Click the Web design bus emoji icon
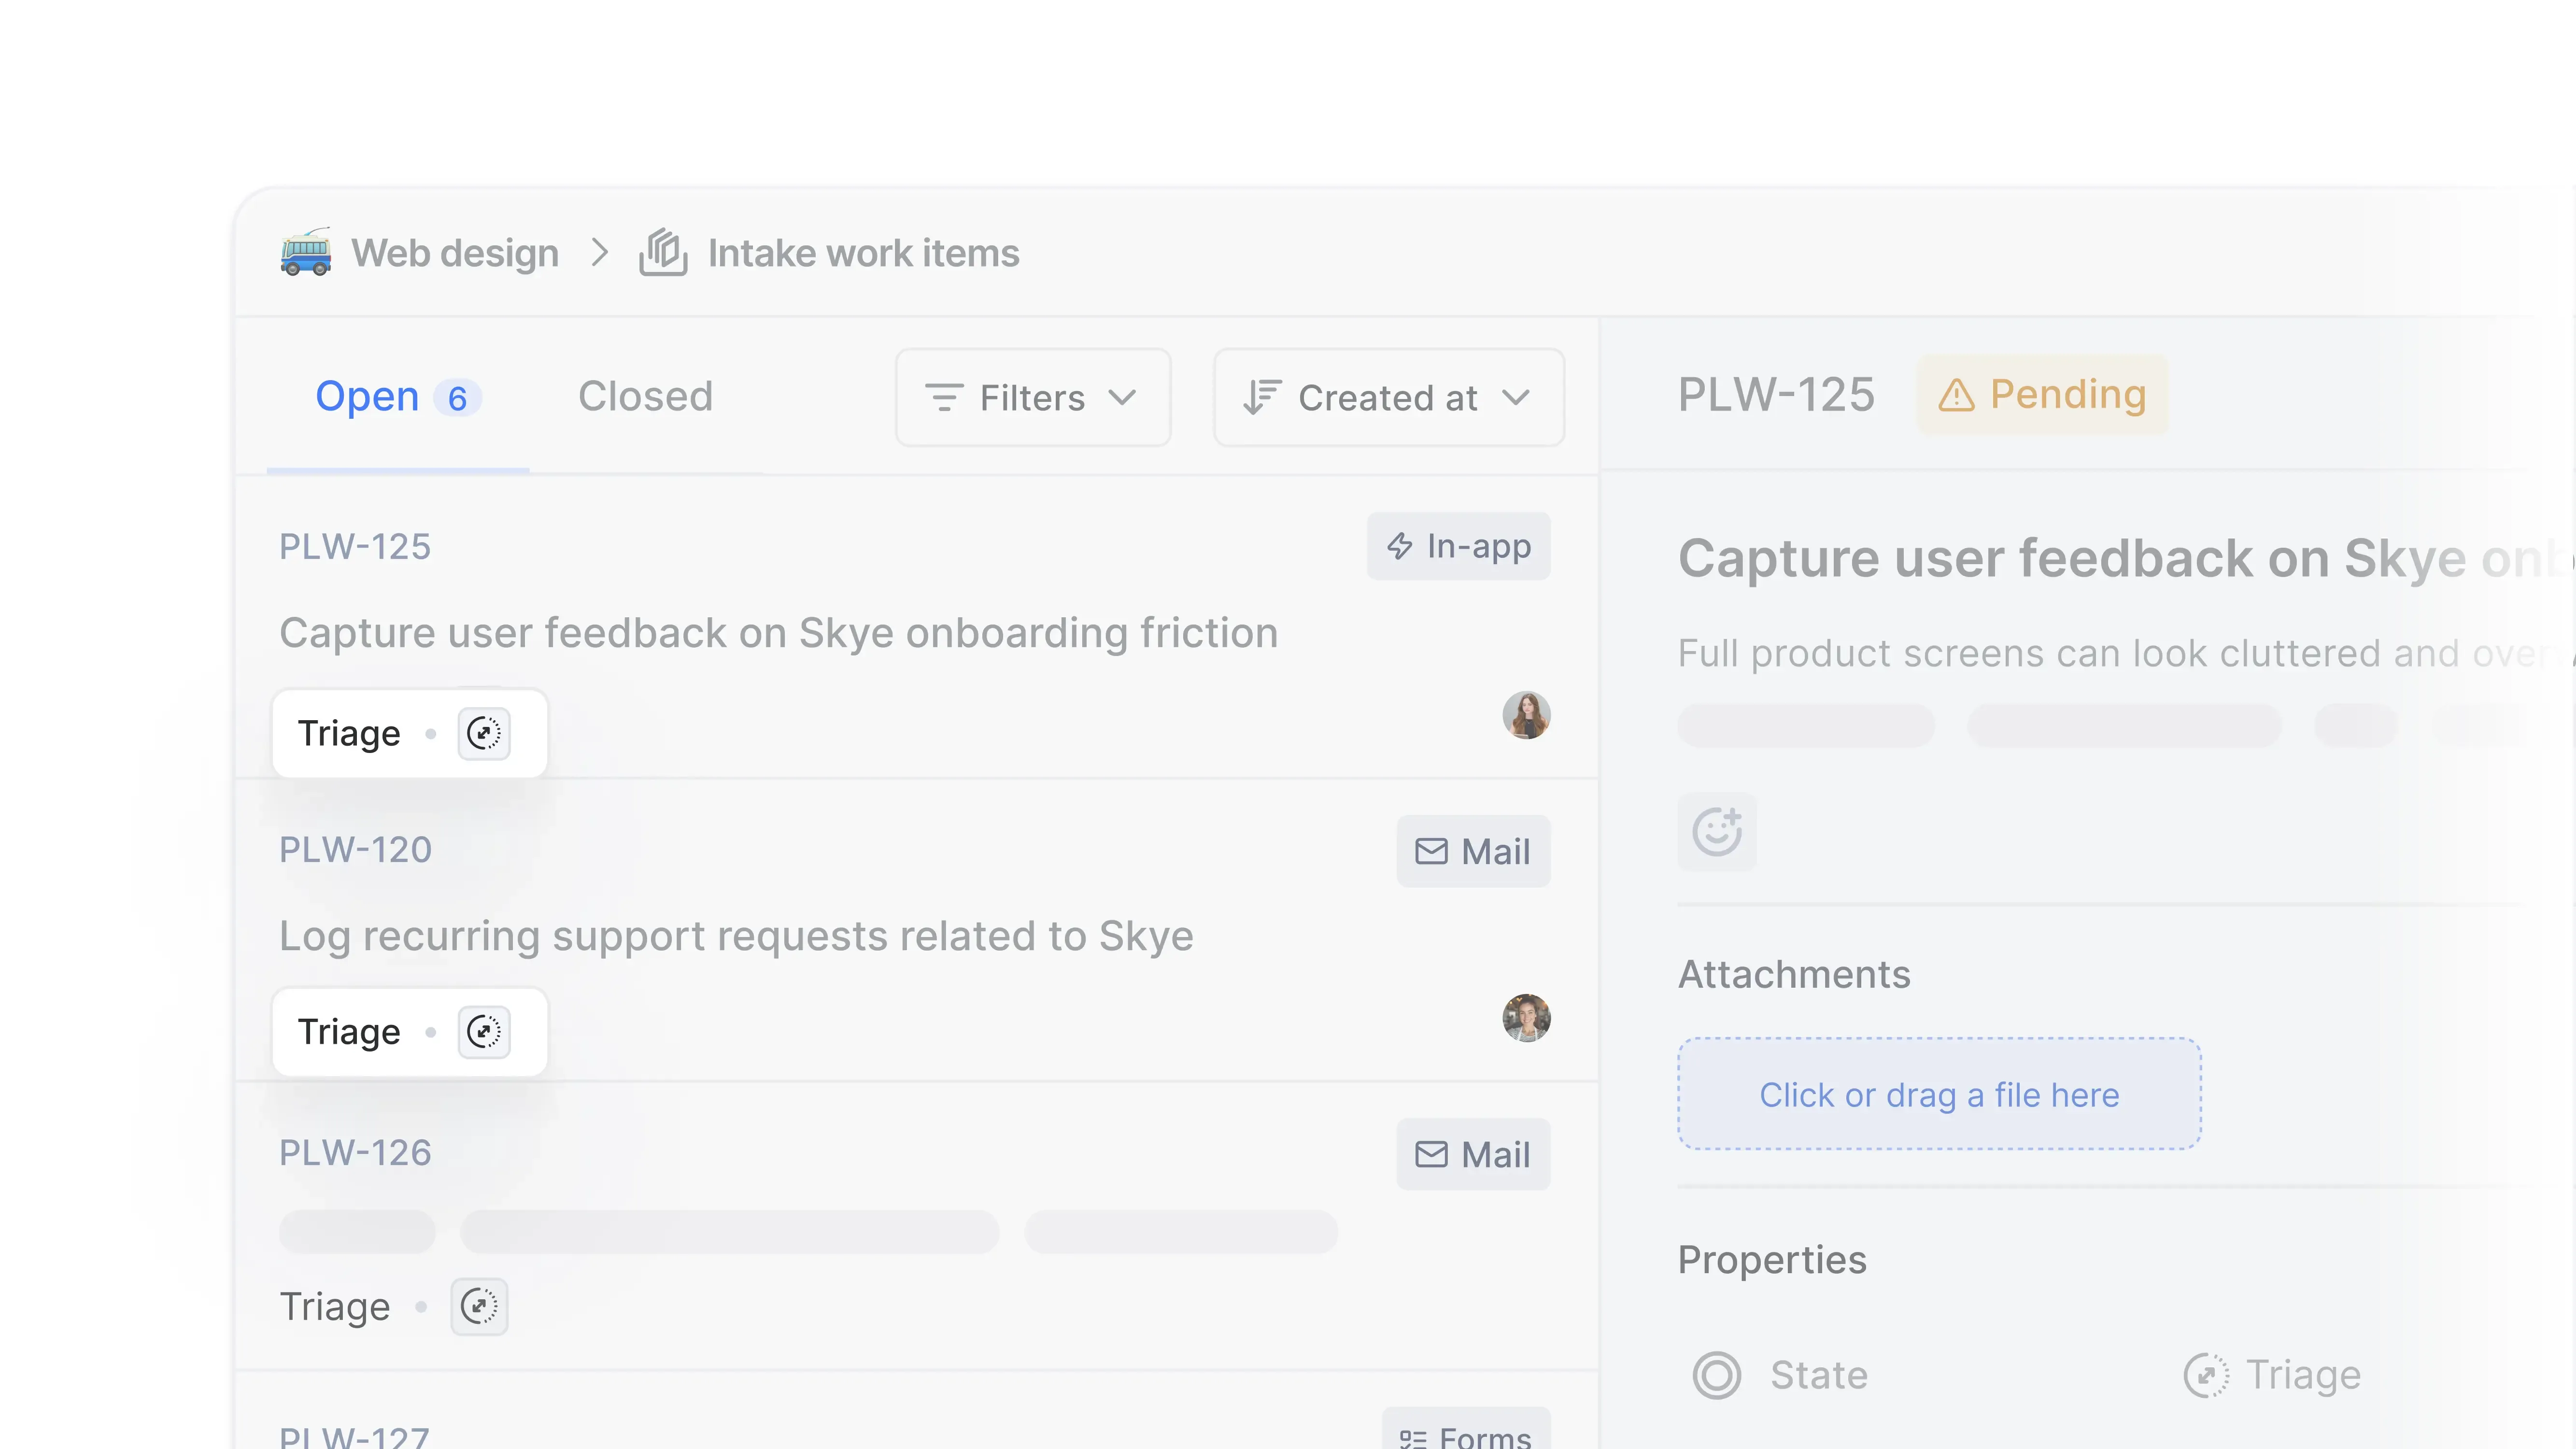The width and height of the screenshot is (2576, 1449). coord(305,253)
